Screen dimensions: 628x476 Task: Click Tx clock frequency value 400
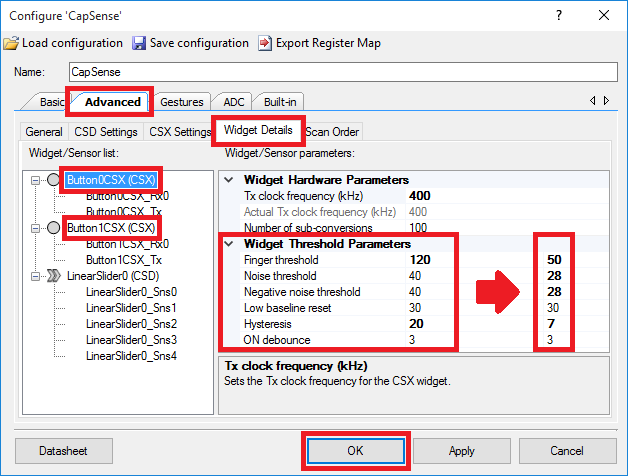420,196
